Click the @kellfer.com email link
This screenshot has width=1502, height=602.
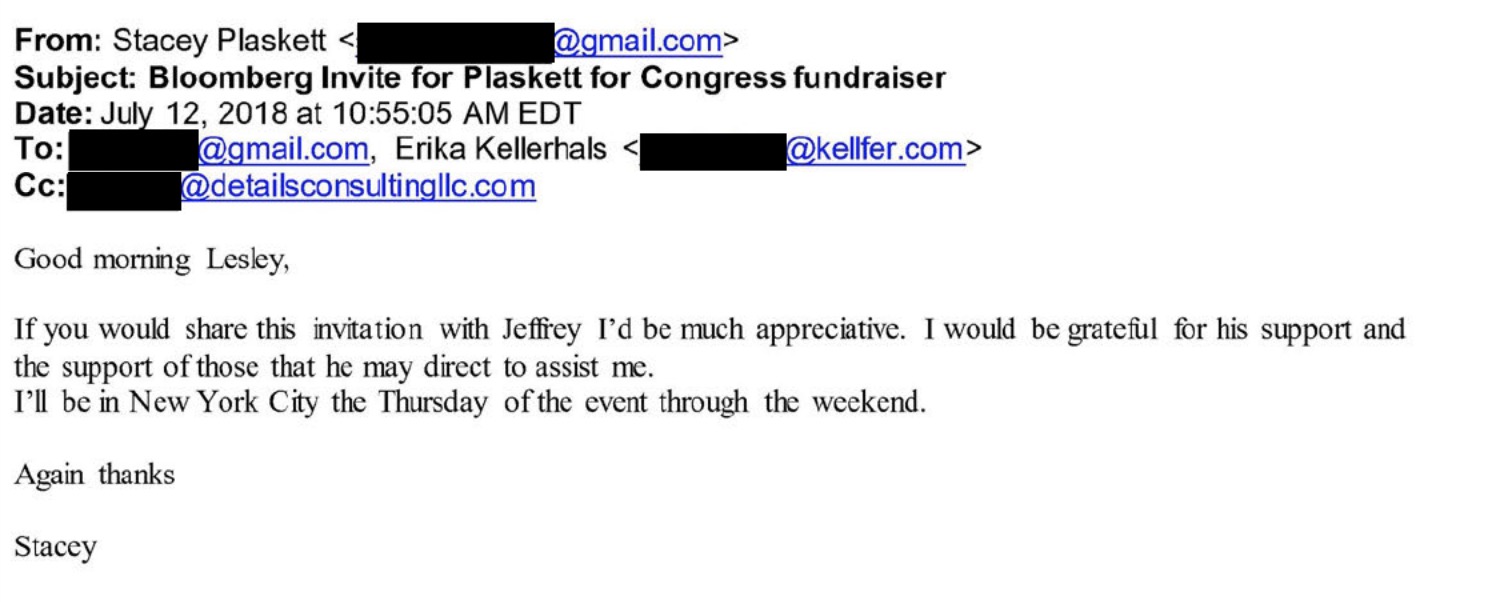[875, 150]
